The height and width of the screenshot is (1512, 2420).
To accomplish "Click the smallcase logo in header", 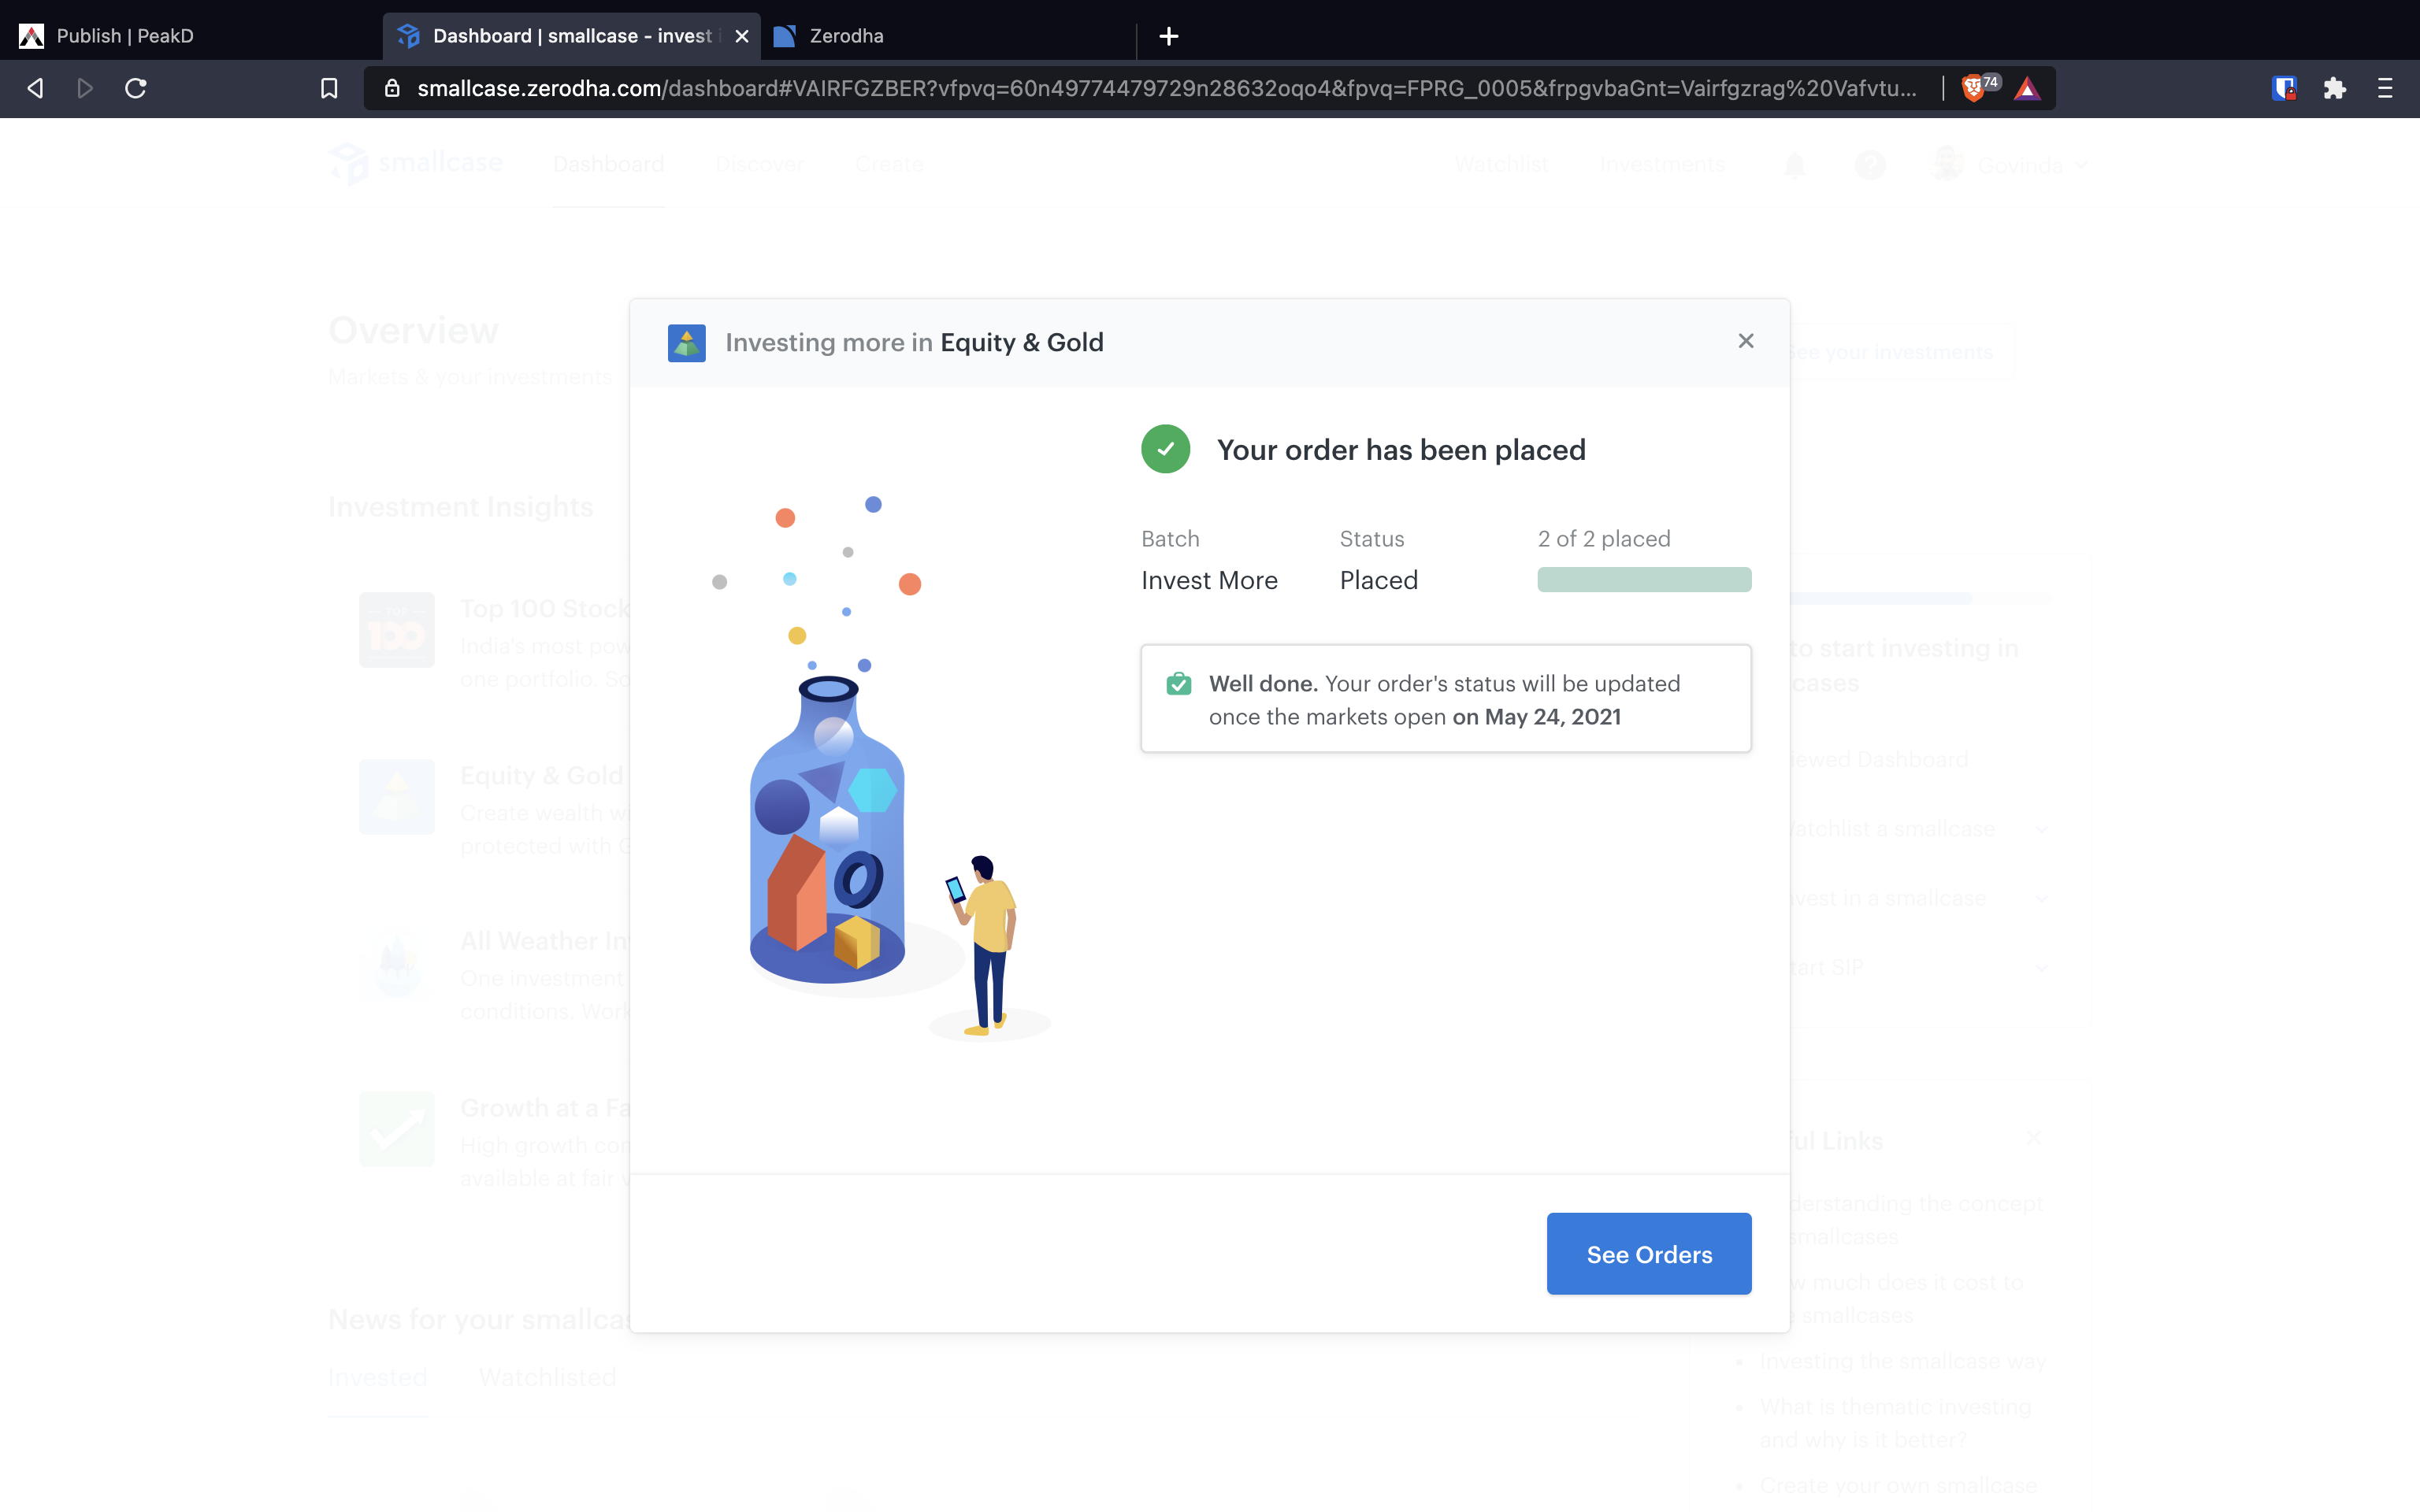I will coord(416,163).
